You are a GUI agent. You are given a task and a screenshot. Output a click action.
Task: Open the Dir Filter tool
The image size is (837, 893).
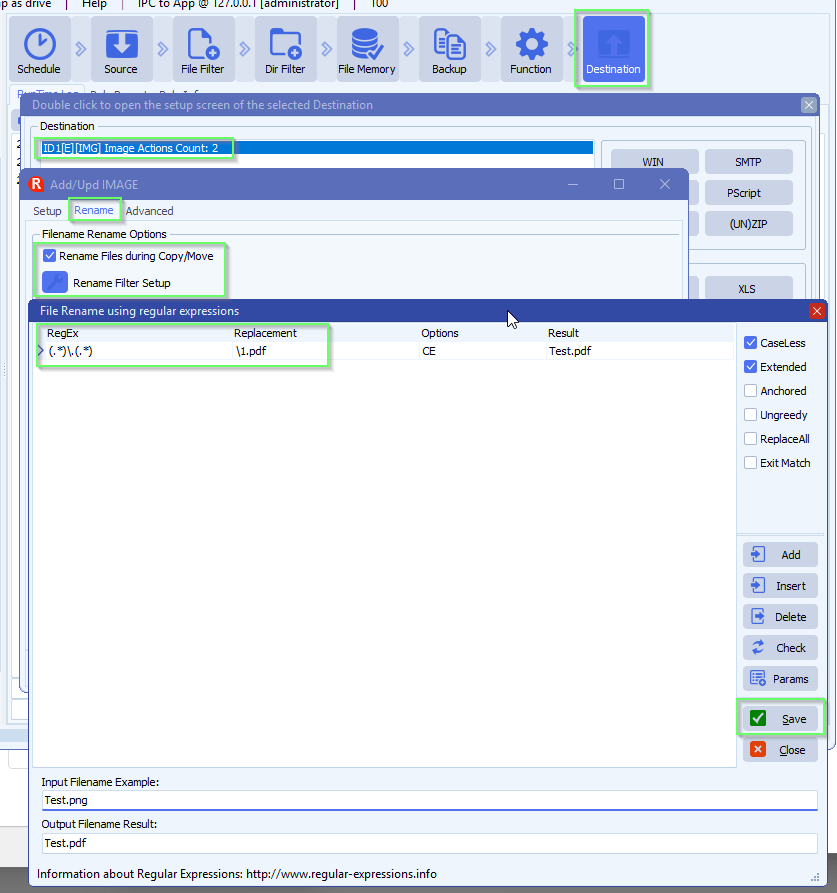pos(285,48)
